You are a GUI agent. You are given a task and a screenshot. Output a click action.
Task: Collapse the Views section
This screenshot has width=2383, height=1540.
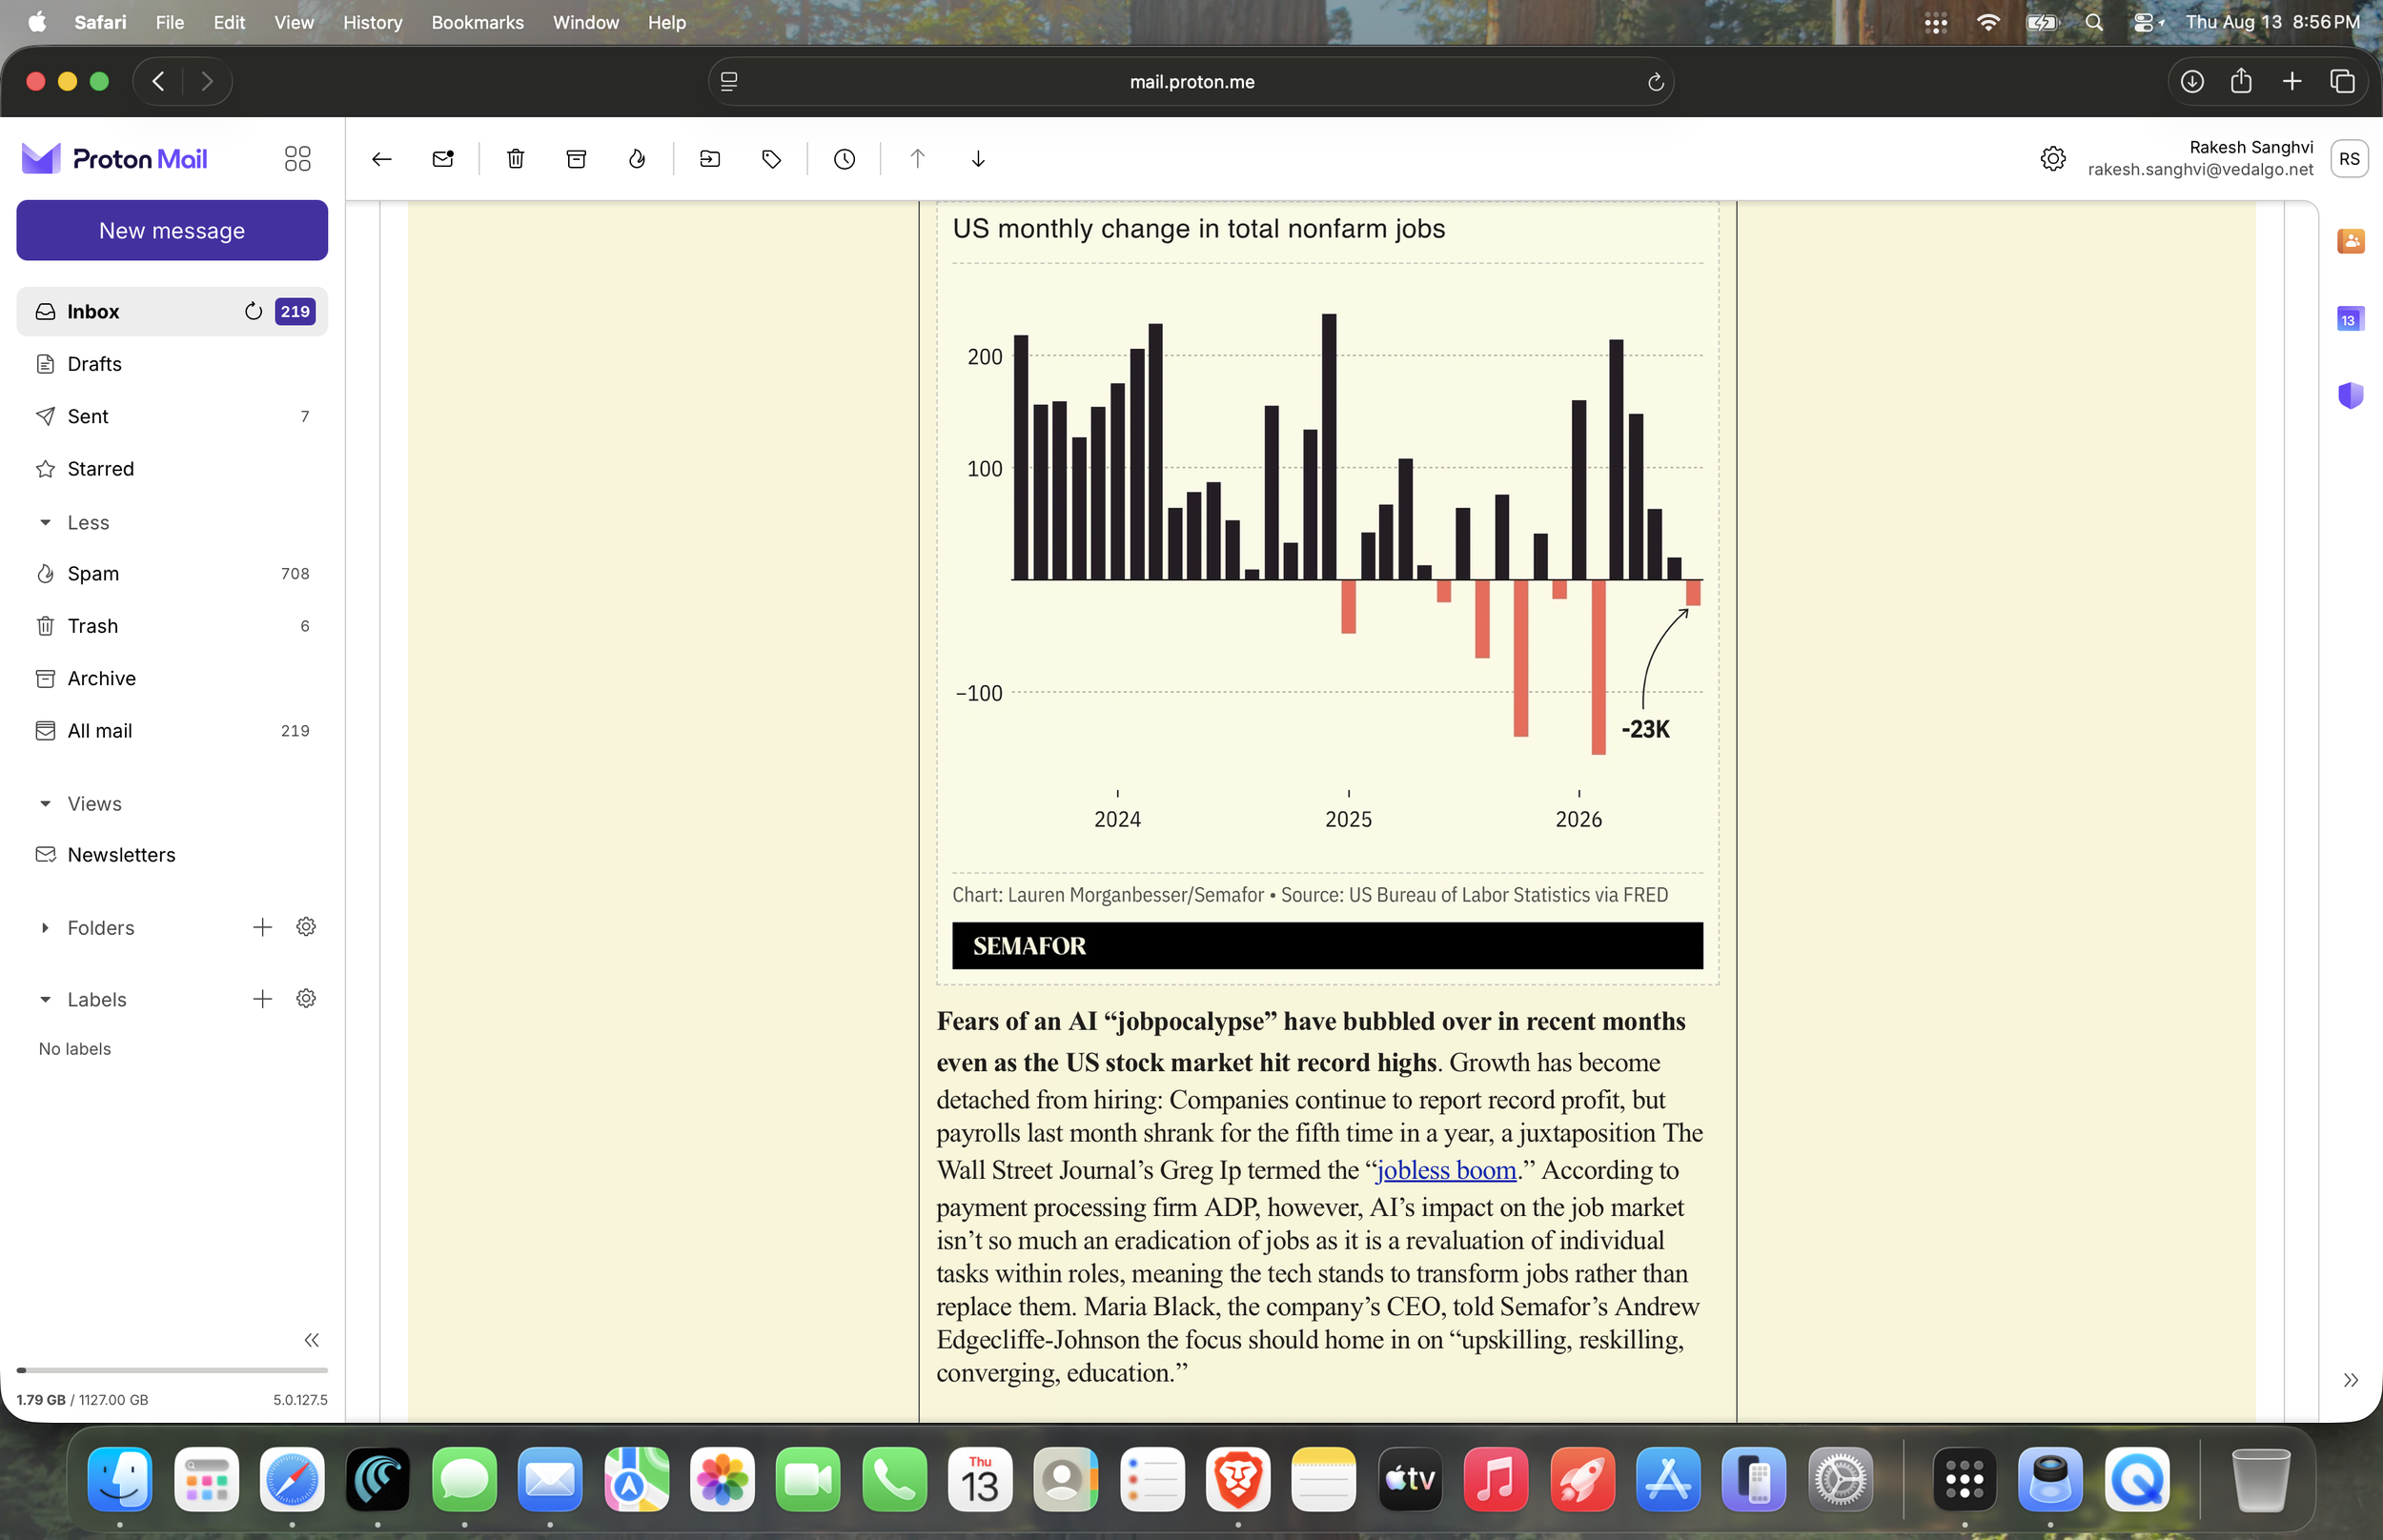45,804
